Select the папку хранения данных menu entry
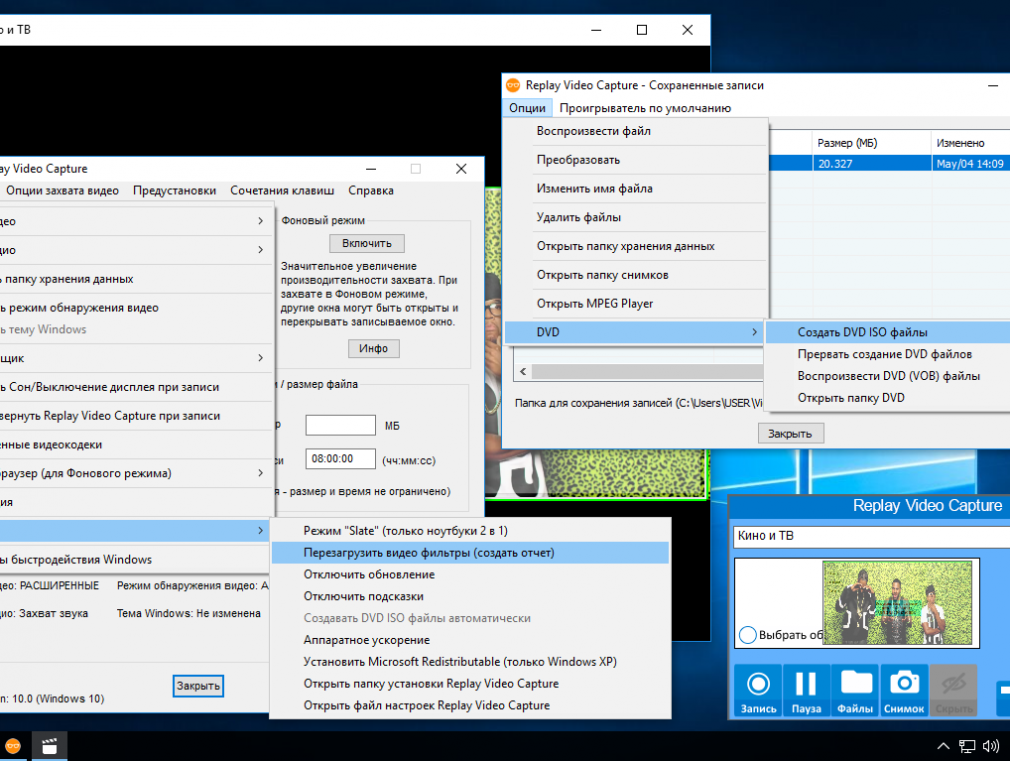The width and height of the screenshot is (1010, 761). click(x=135, y=279)
